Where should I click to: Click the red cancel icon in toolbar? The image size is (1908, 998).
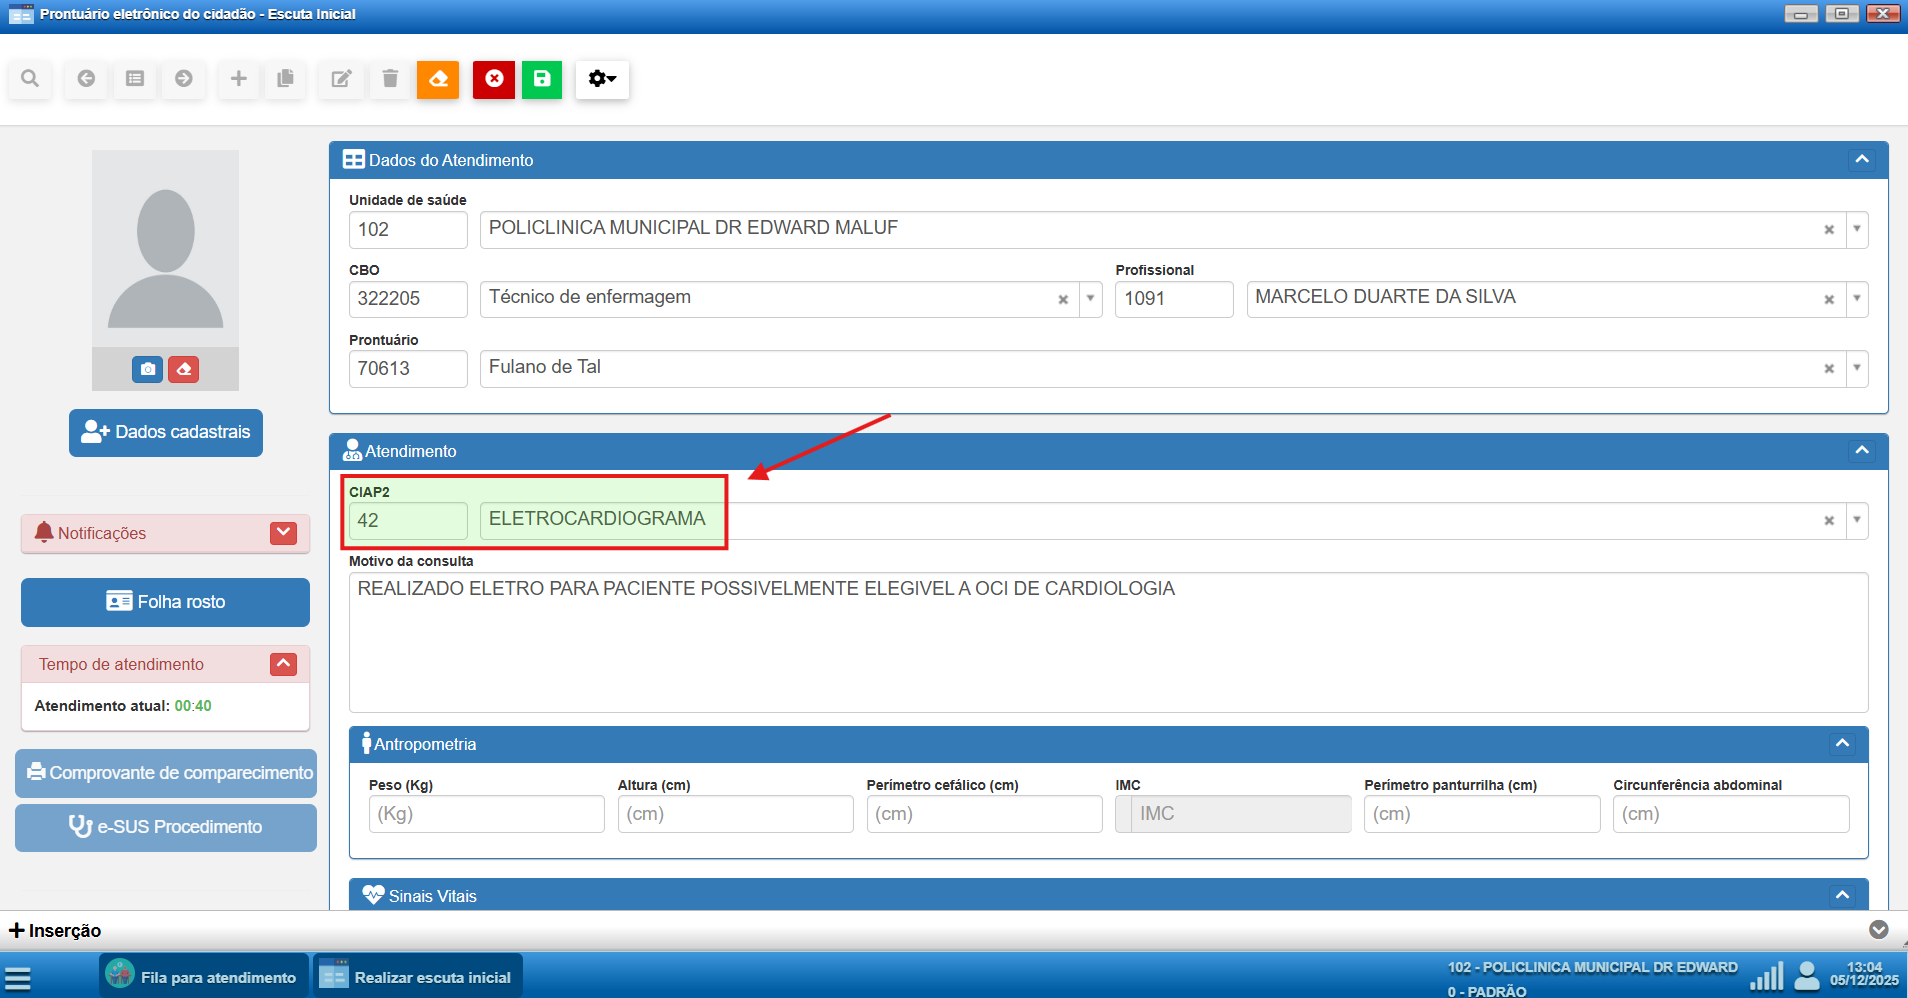[494, 79]
